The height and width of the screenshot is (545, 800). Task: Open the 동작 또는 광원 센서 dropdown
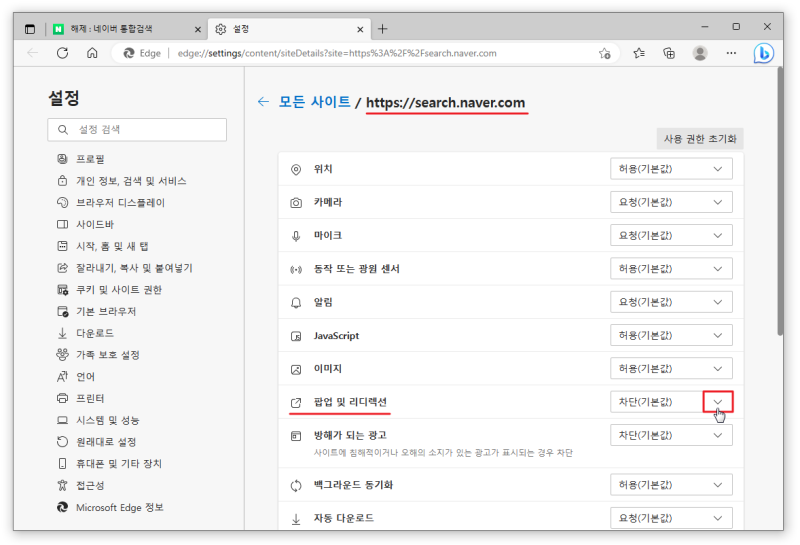[x=671, y=269]
